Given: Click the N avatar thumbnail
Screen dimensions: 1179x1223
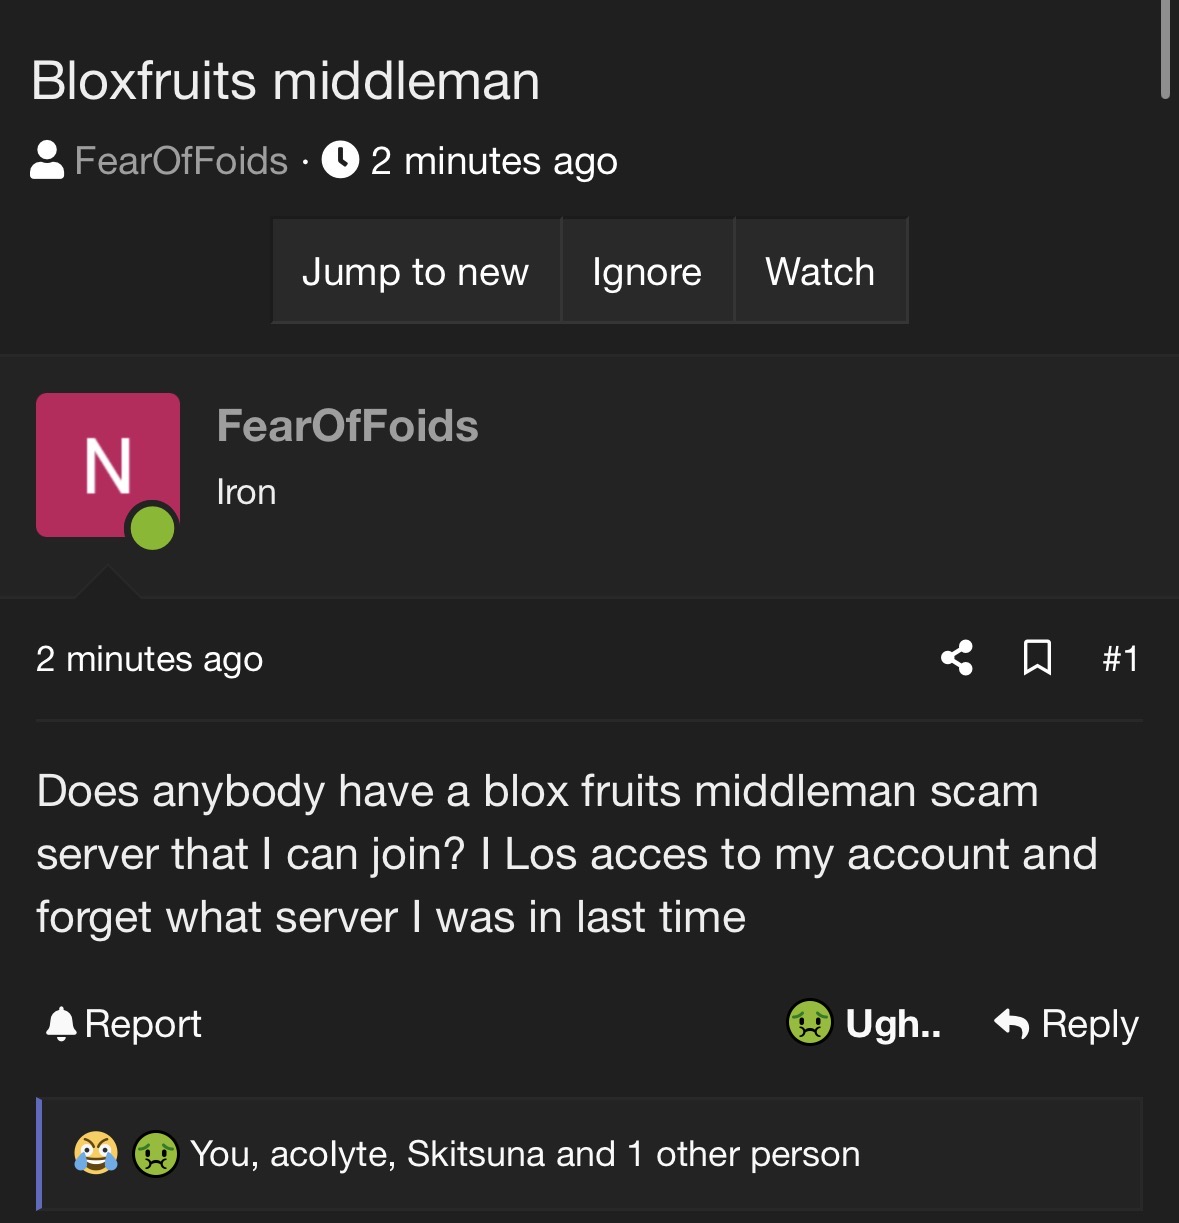Looking at the screenshot, I should tap(108, 465).
